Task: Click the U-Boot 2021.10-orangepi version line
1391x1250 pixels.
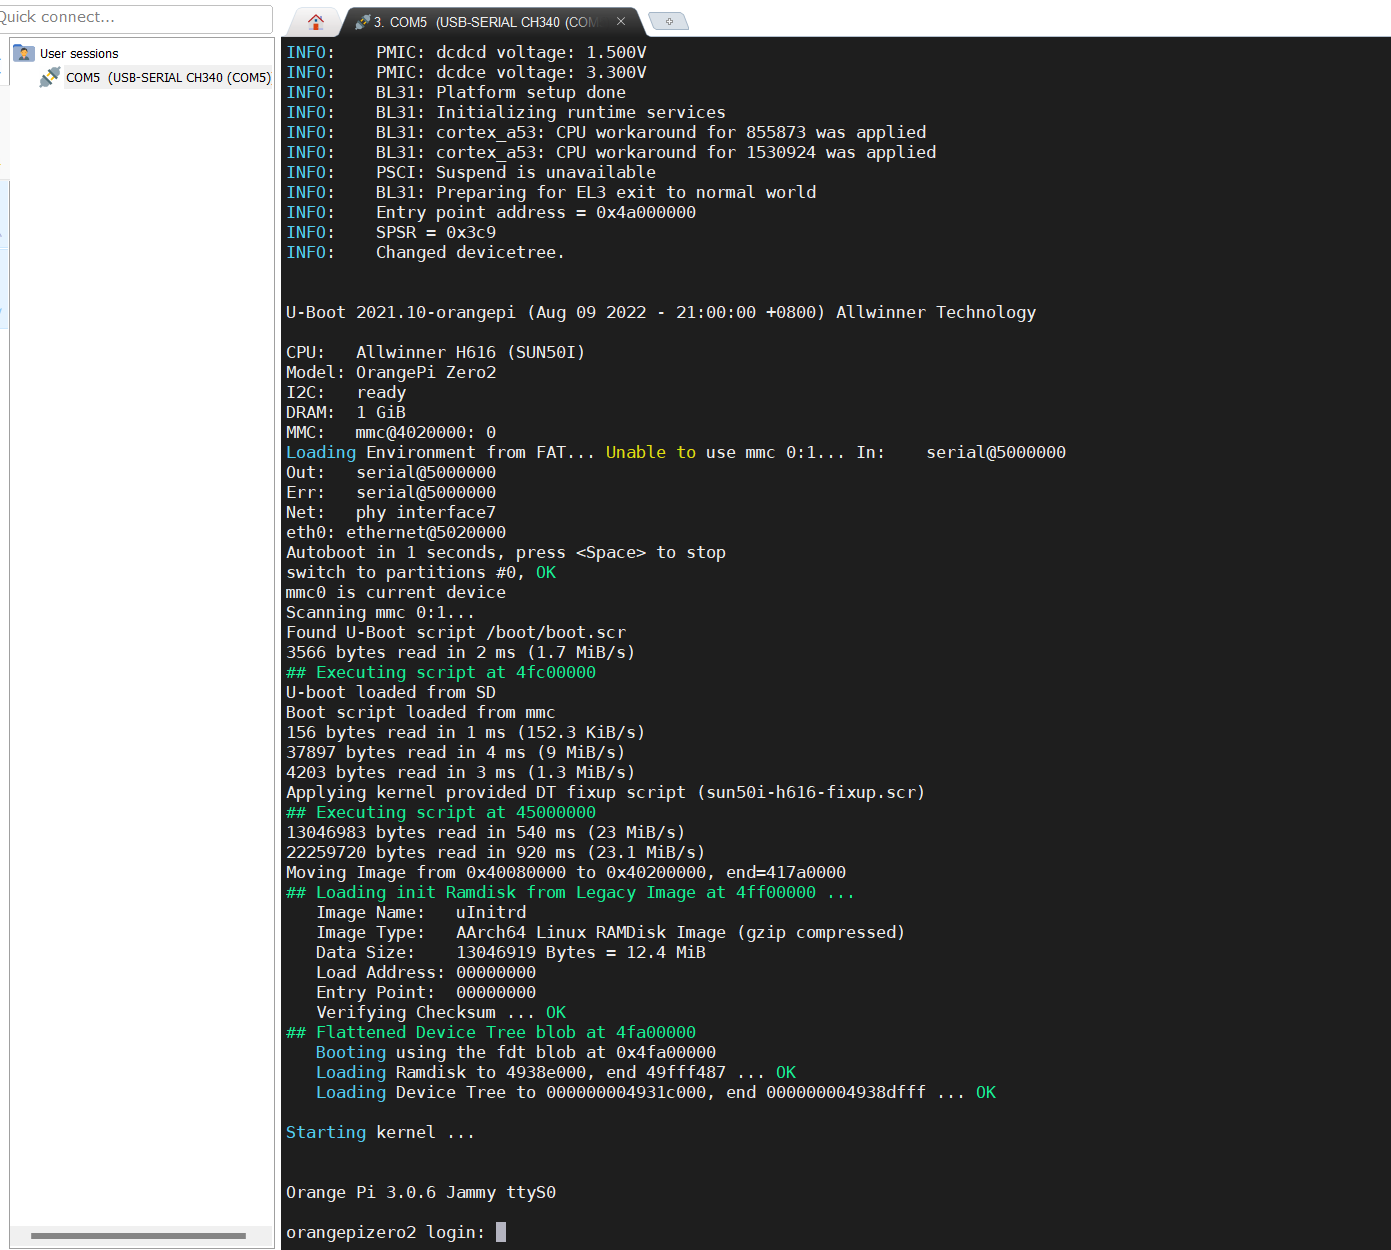Action: (661, 312)
